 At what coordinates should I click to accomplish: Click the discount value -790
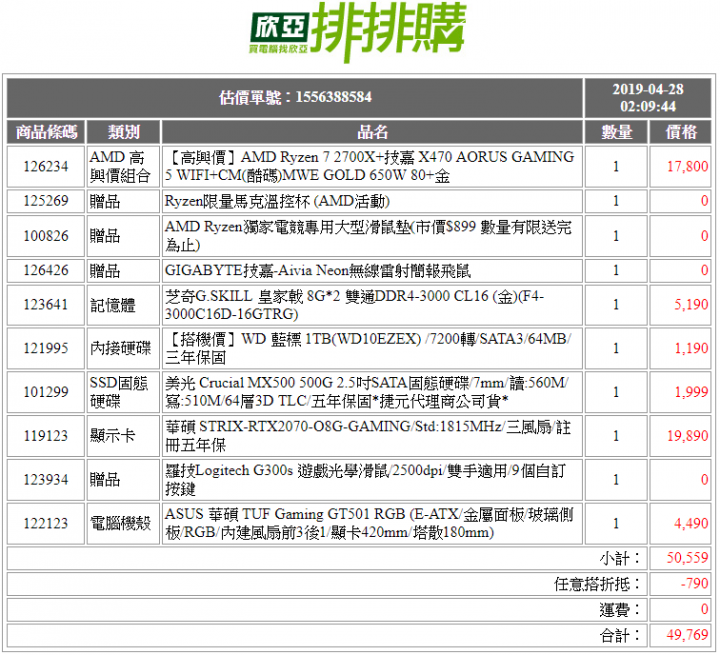pyautogui.click(x=694, y=584)
